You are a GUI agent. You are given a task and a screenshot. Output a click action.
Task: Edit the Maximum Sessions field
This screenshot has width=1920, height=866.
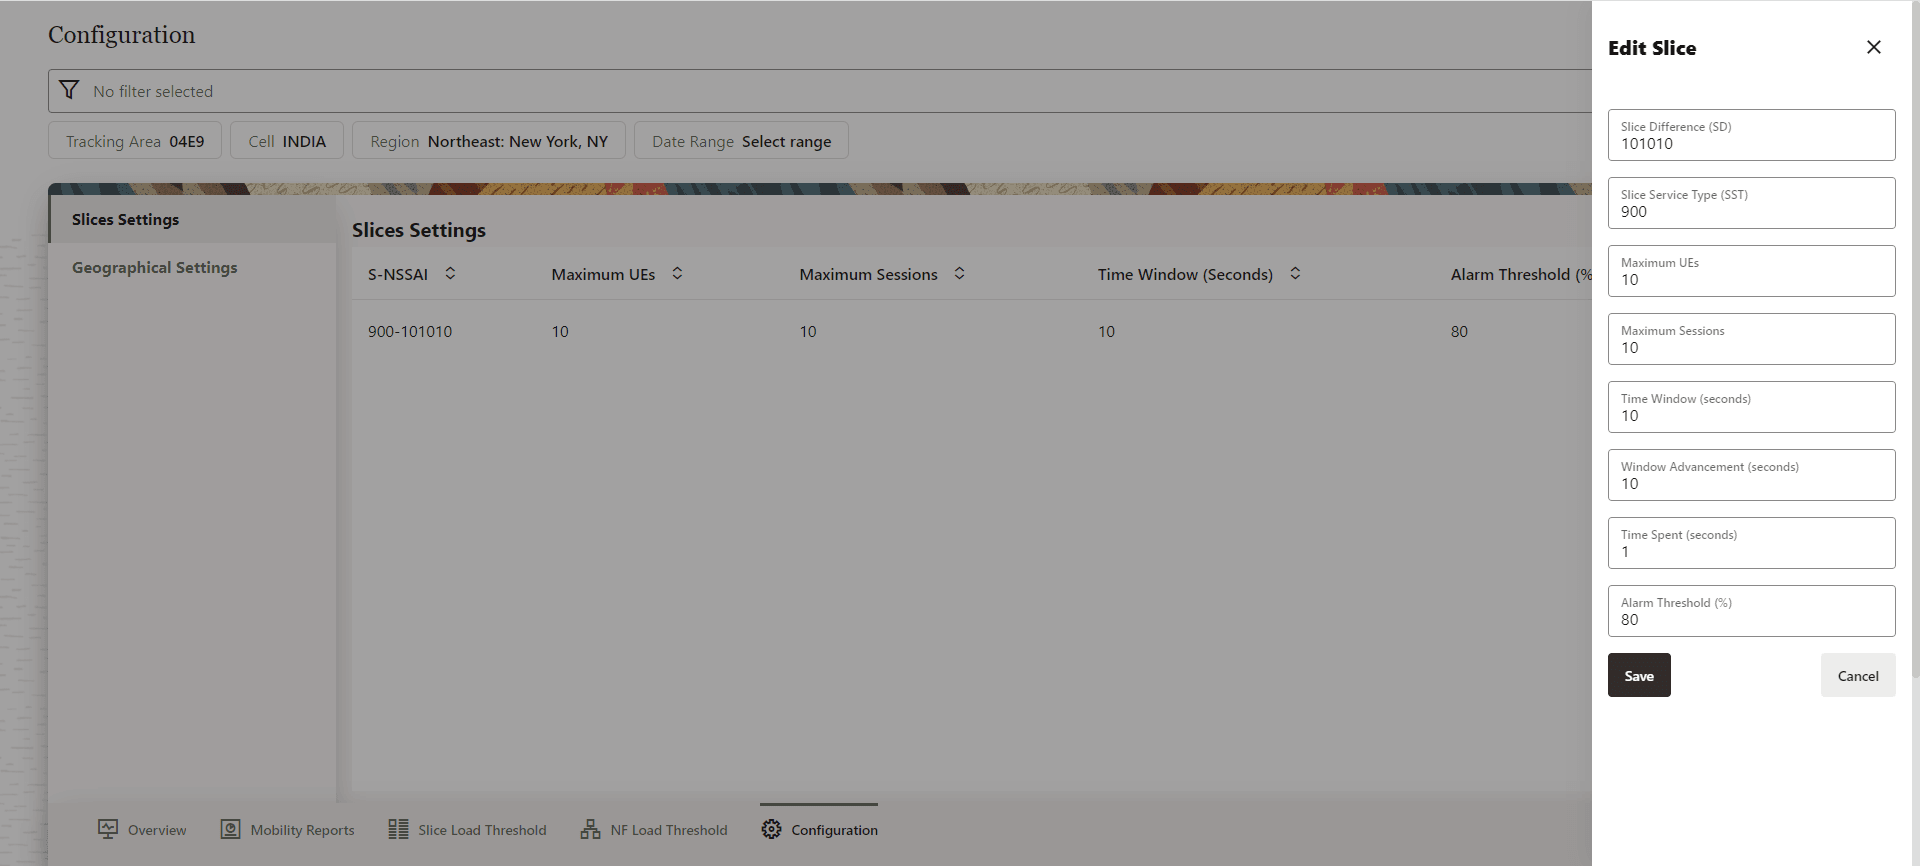click(1751, 339)
